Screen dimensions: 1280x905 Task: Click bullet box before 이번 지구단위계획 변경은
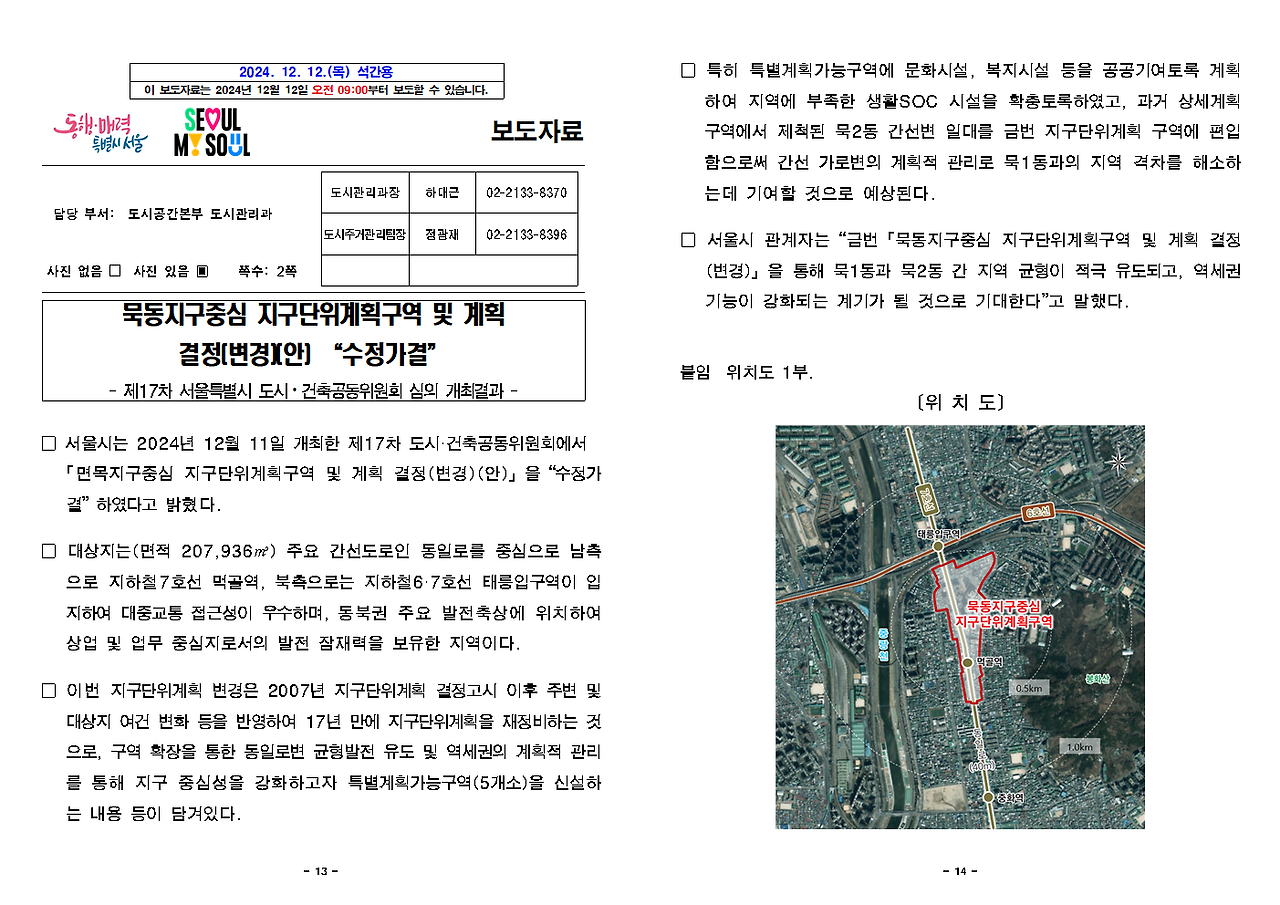pos(49,691)
